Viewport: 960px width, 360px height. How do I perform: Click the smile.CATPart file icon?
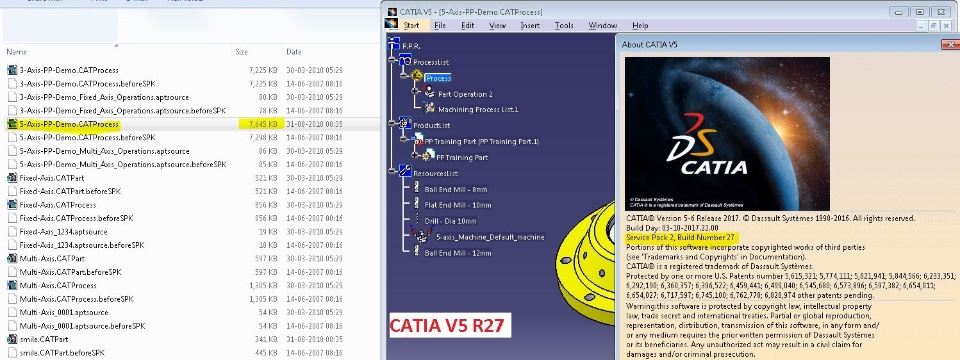click(12, 339)
